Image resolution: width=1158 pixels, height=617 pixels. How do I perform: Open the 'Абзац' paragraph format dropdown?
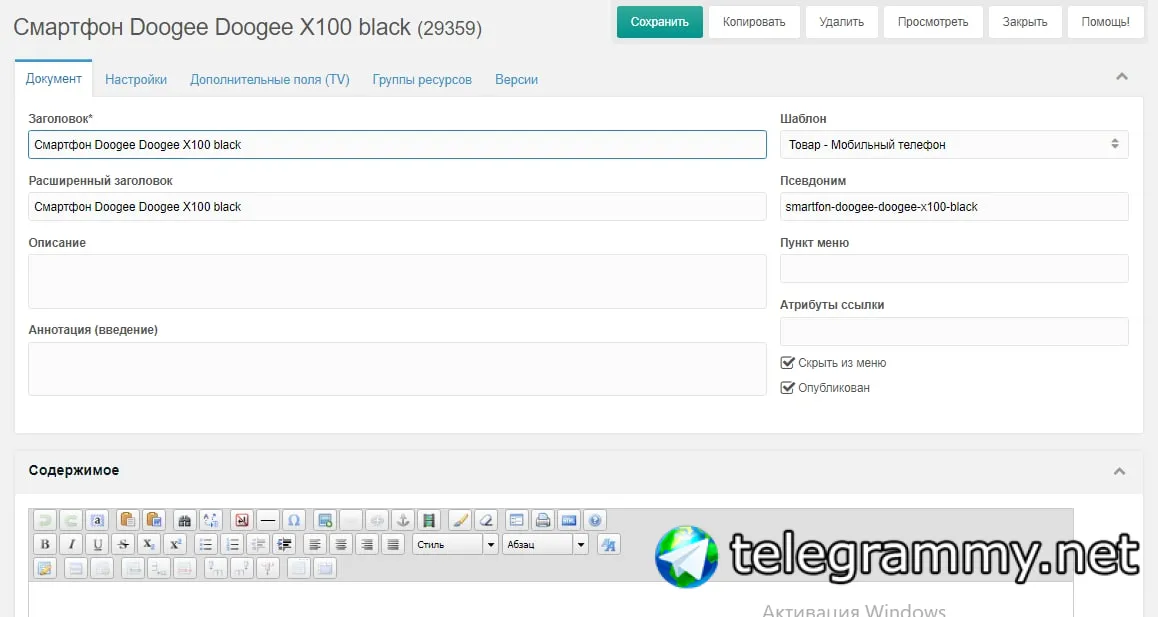[546, 545]
